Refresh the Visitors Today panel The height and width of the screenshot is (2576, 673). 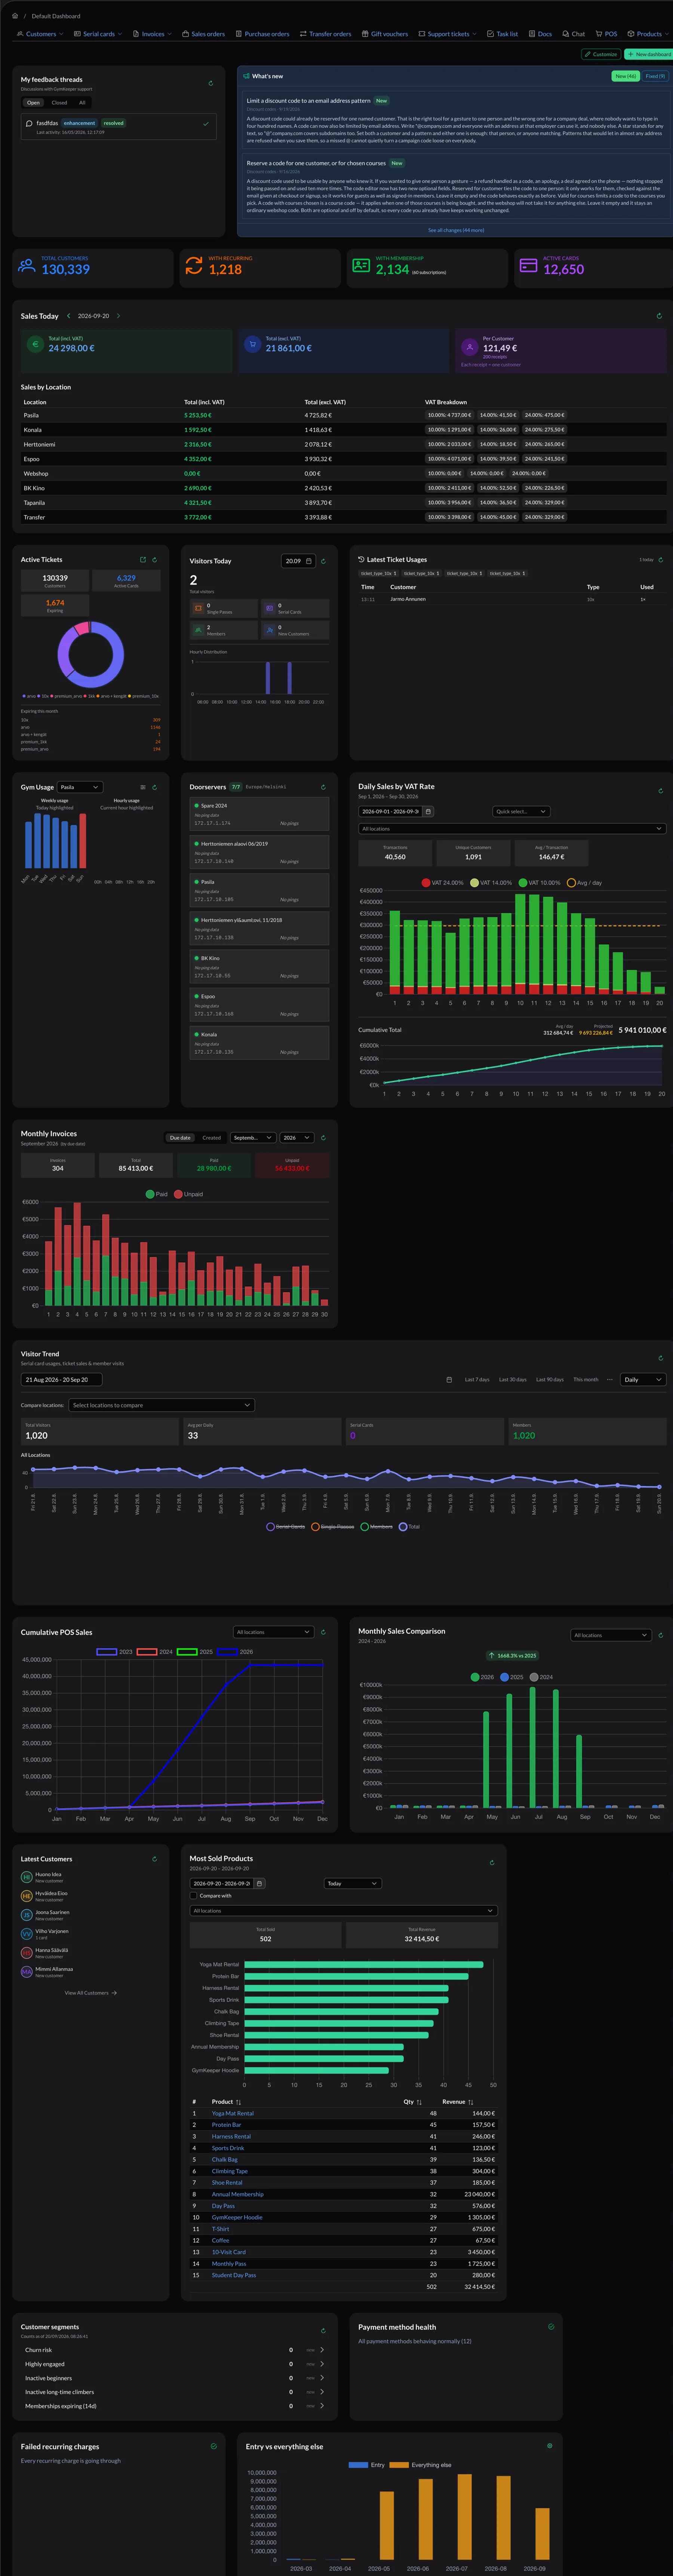[x=323, y=561]
